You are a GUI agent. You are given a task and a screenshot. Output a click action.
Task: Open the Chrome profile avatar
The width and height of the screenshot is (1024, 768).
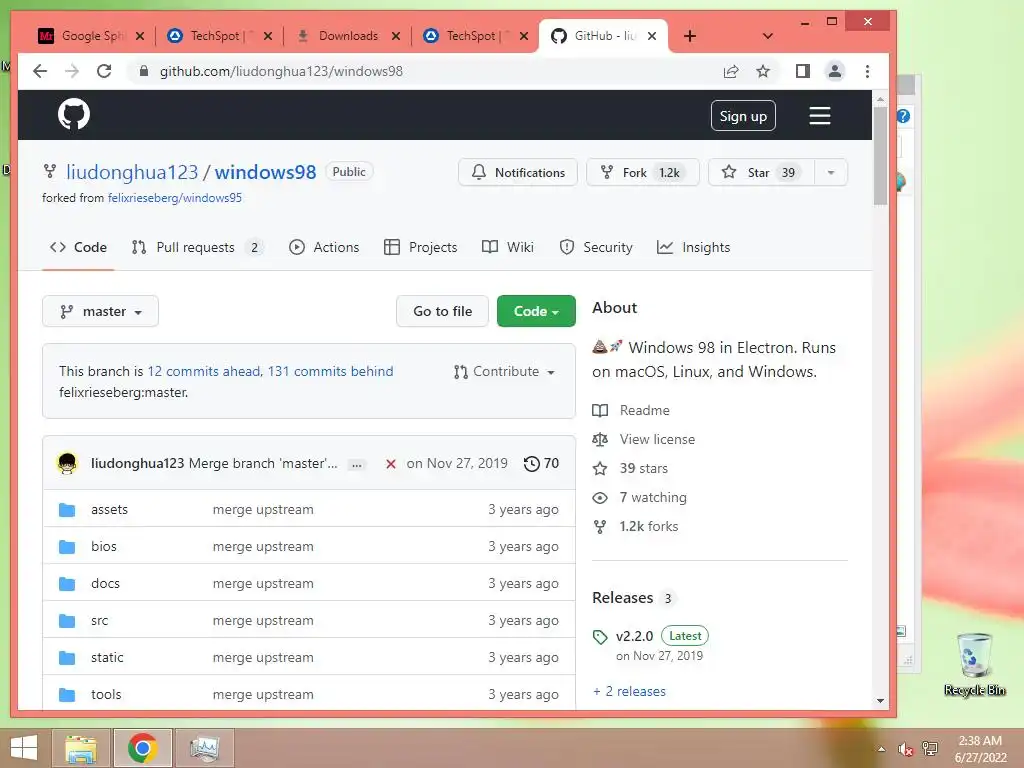(x=835, y=71)
